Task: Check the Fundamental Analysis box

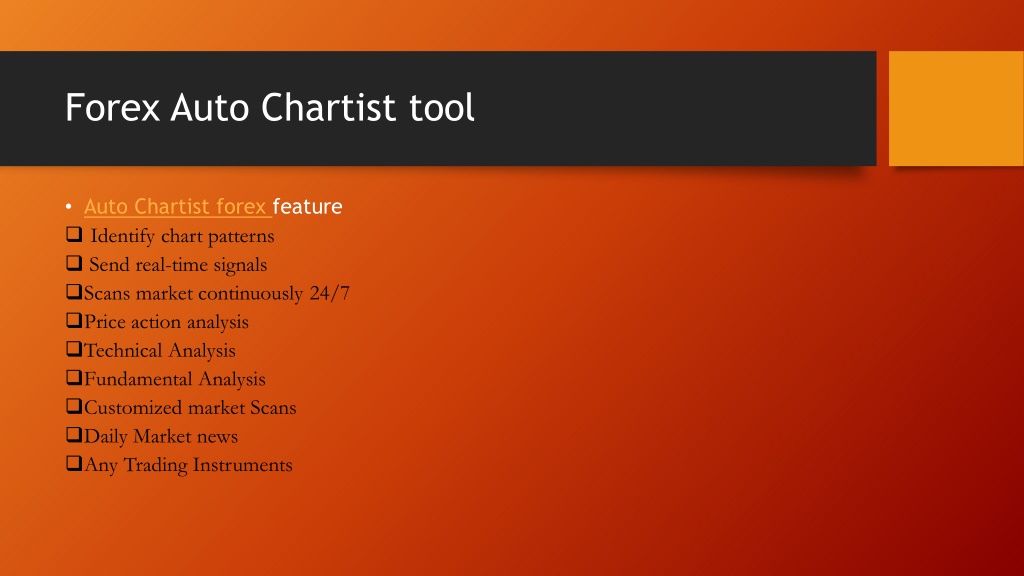Action: 74,377
